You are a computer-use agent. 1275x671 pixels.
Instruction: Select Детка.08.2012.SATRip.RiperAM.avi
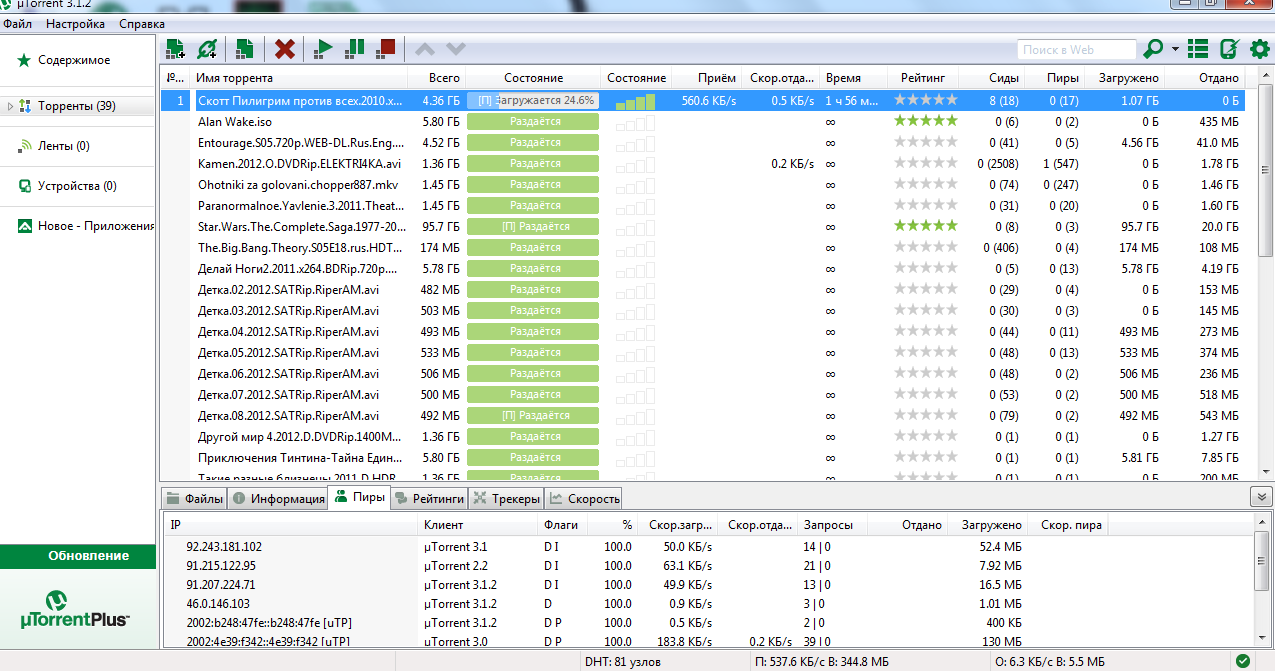pyautogui.click(x=702, y=415)
